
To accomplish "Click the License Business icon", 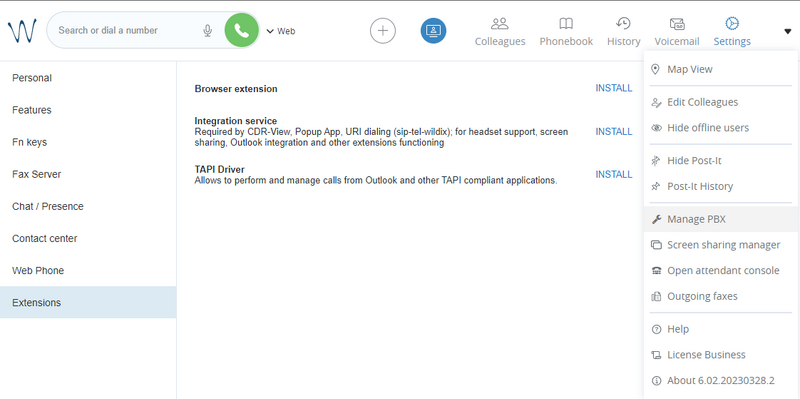I will pyautogui.click(x=657, y=355).
